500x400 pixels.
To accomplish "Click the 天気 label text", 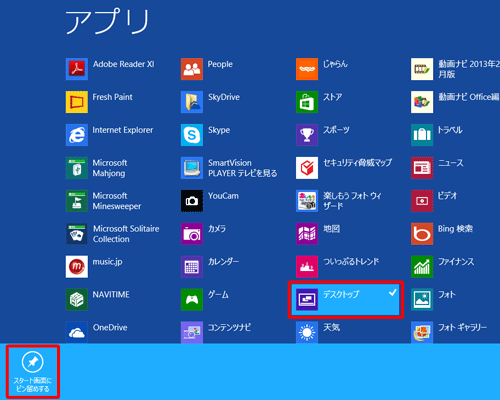I will tap(331, 328).
